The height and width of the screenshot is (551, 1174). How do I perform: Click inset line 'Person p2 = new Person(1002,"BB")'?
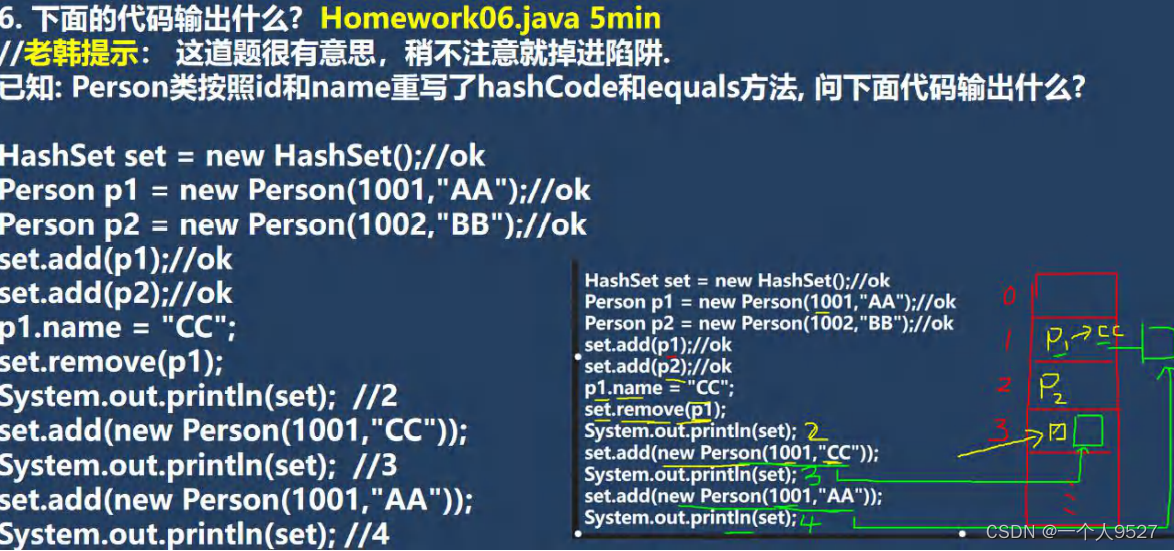[x=769, y=324]
